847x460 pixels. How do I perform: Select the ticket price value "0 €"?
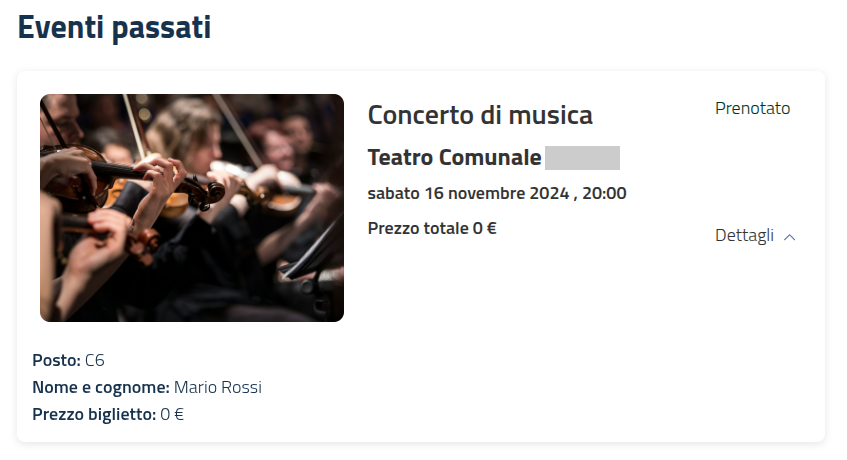(x=172, y=414)
